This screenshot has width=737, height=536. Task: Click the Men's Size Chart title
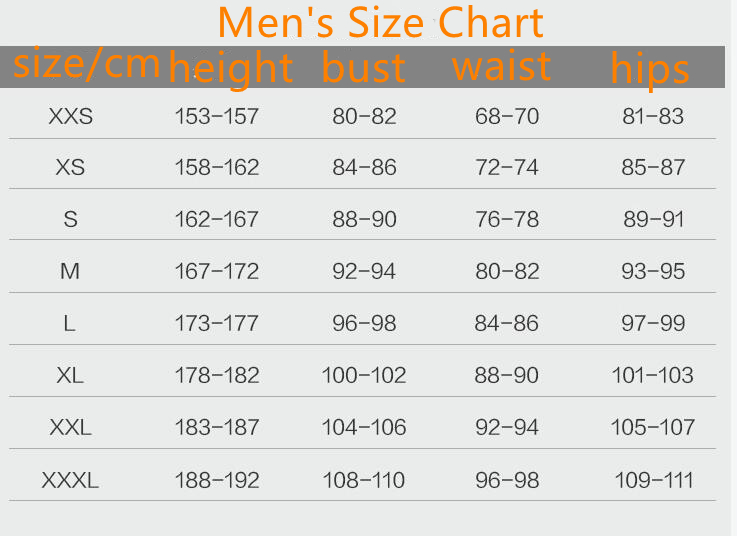(380, 22)
